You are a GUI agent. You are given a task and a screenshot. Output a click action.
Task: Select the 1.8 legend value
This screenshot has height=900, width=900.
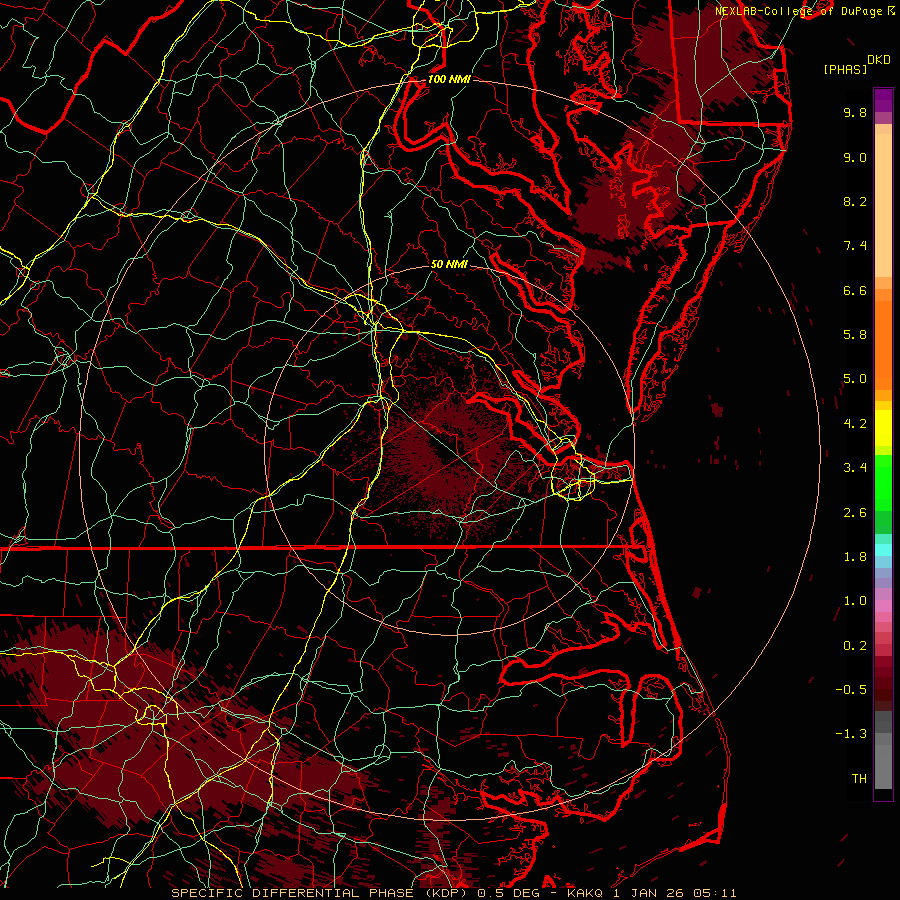click(x=855, y=557)
